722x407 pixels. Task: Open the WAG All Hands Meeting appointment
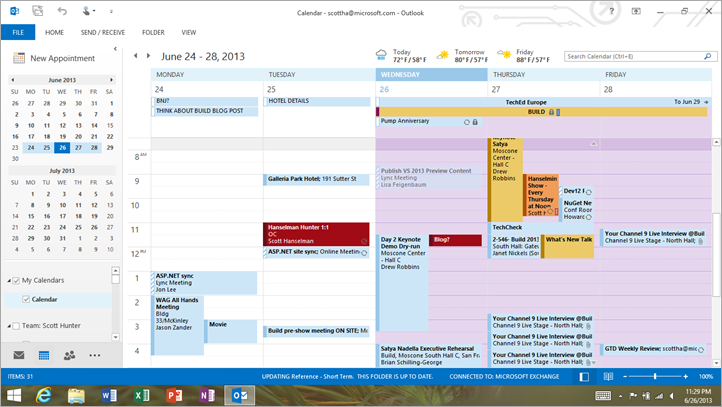[177, 325]
